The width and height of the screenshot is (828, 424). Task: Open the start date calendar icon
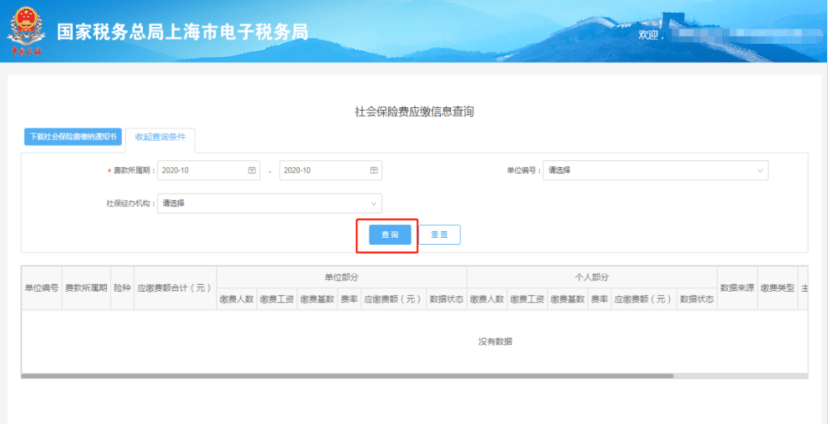[x=251, y=171]
